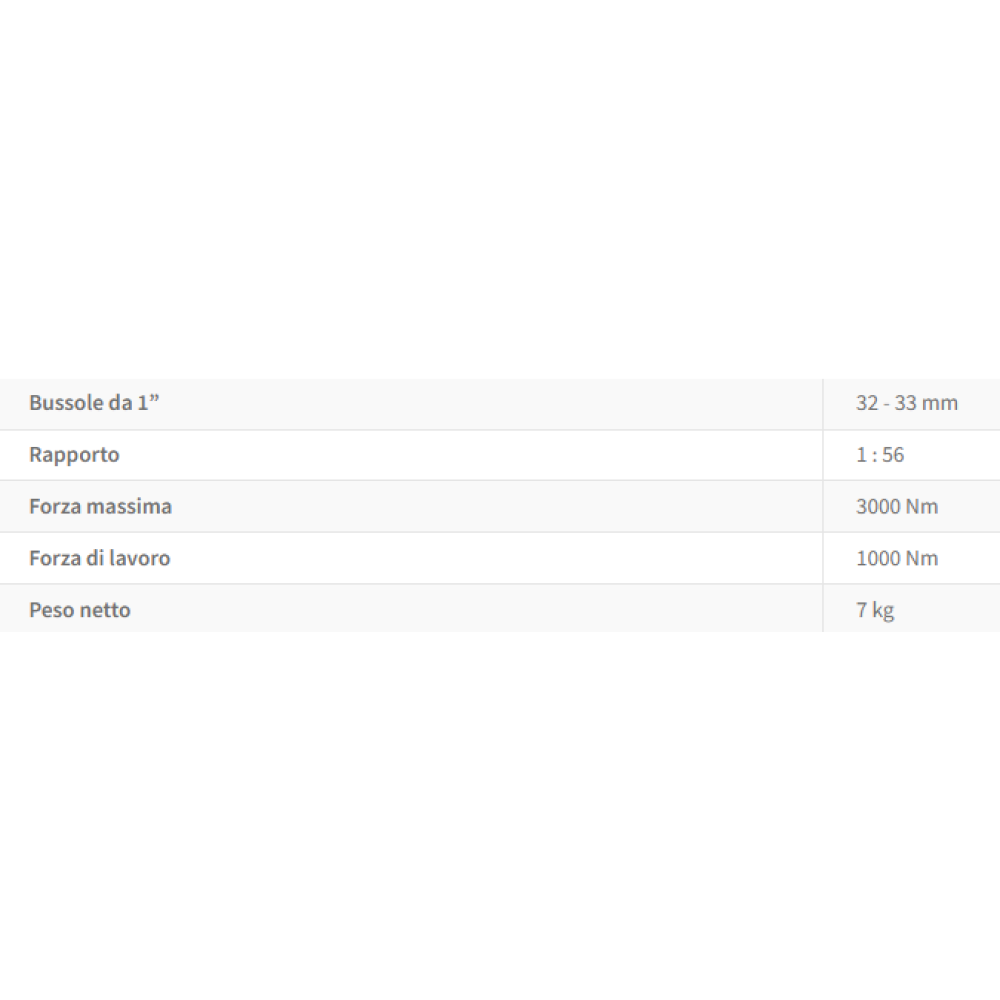
Task: Select the "32 - 33 mm" value cell
Action: (x=906, y=403)
